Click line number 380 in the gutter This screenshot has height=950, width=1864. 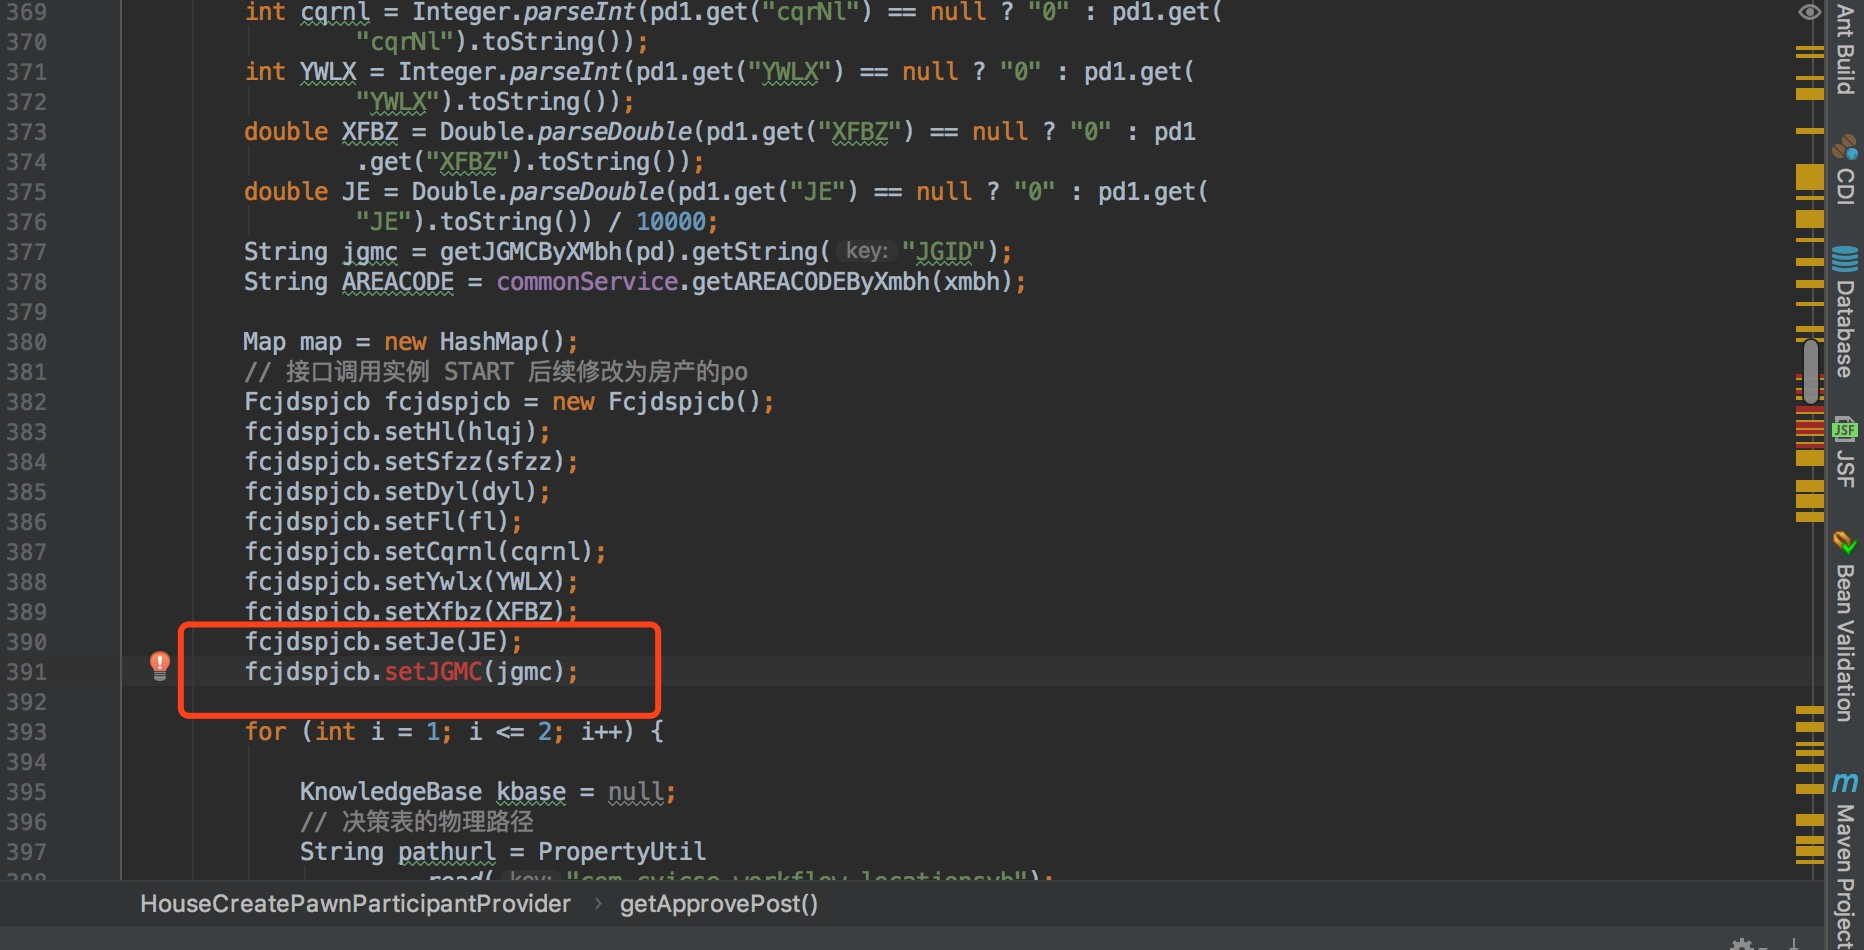(x=26, y=342)
